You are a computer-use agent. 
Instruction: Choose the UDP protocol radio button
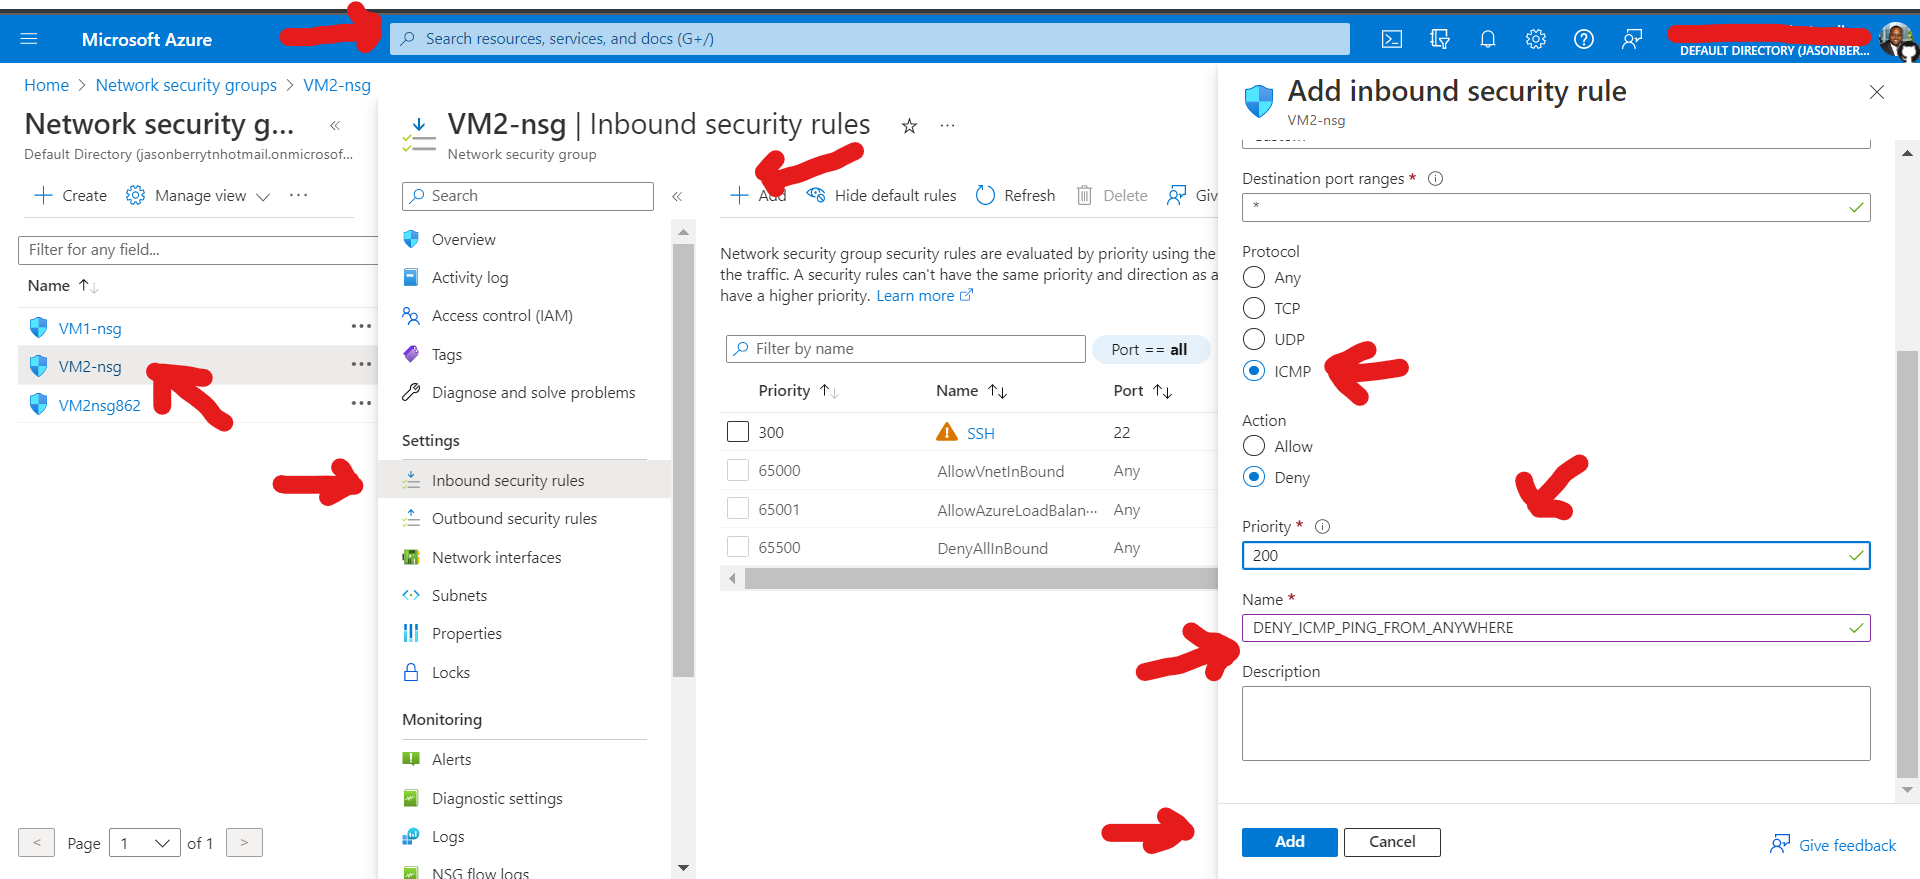click(1254, 339)
